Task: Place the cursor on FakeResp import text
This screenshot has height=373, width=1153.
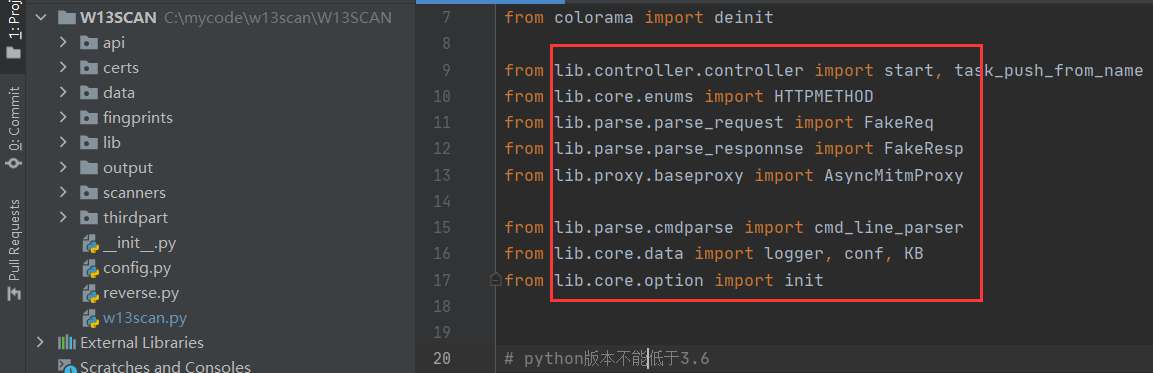Action: coord(922,149)
